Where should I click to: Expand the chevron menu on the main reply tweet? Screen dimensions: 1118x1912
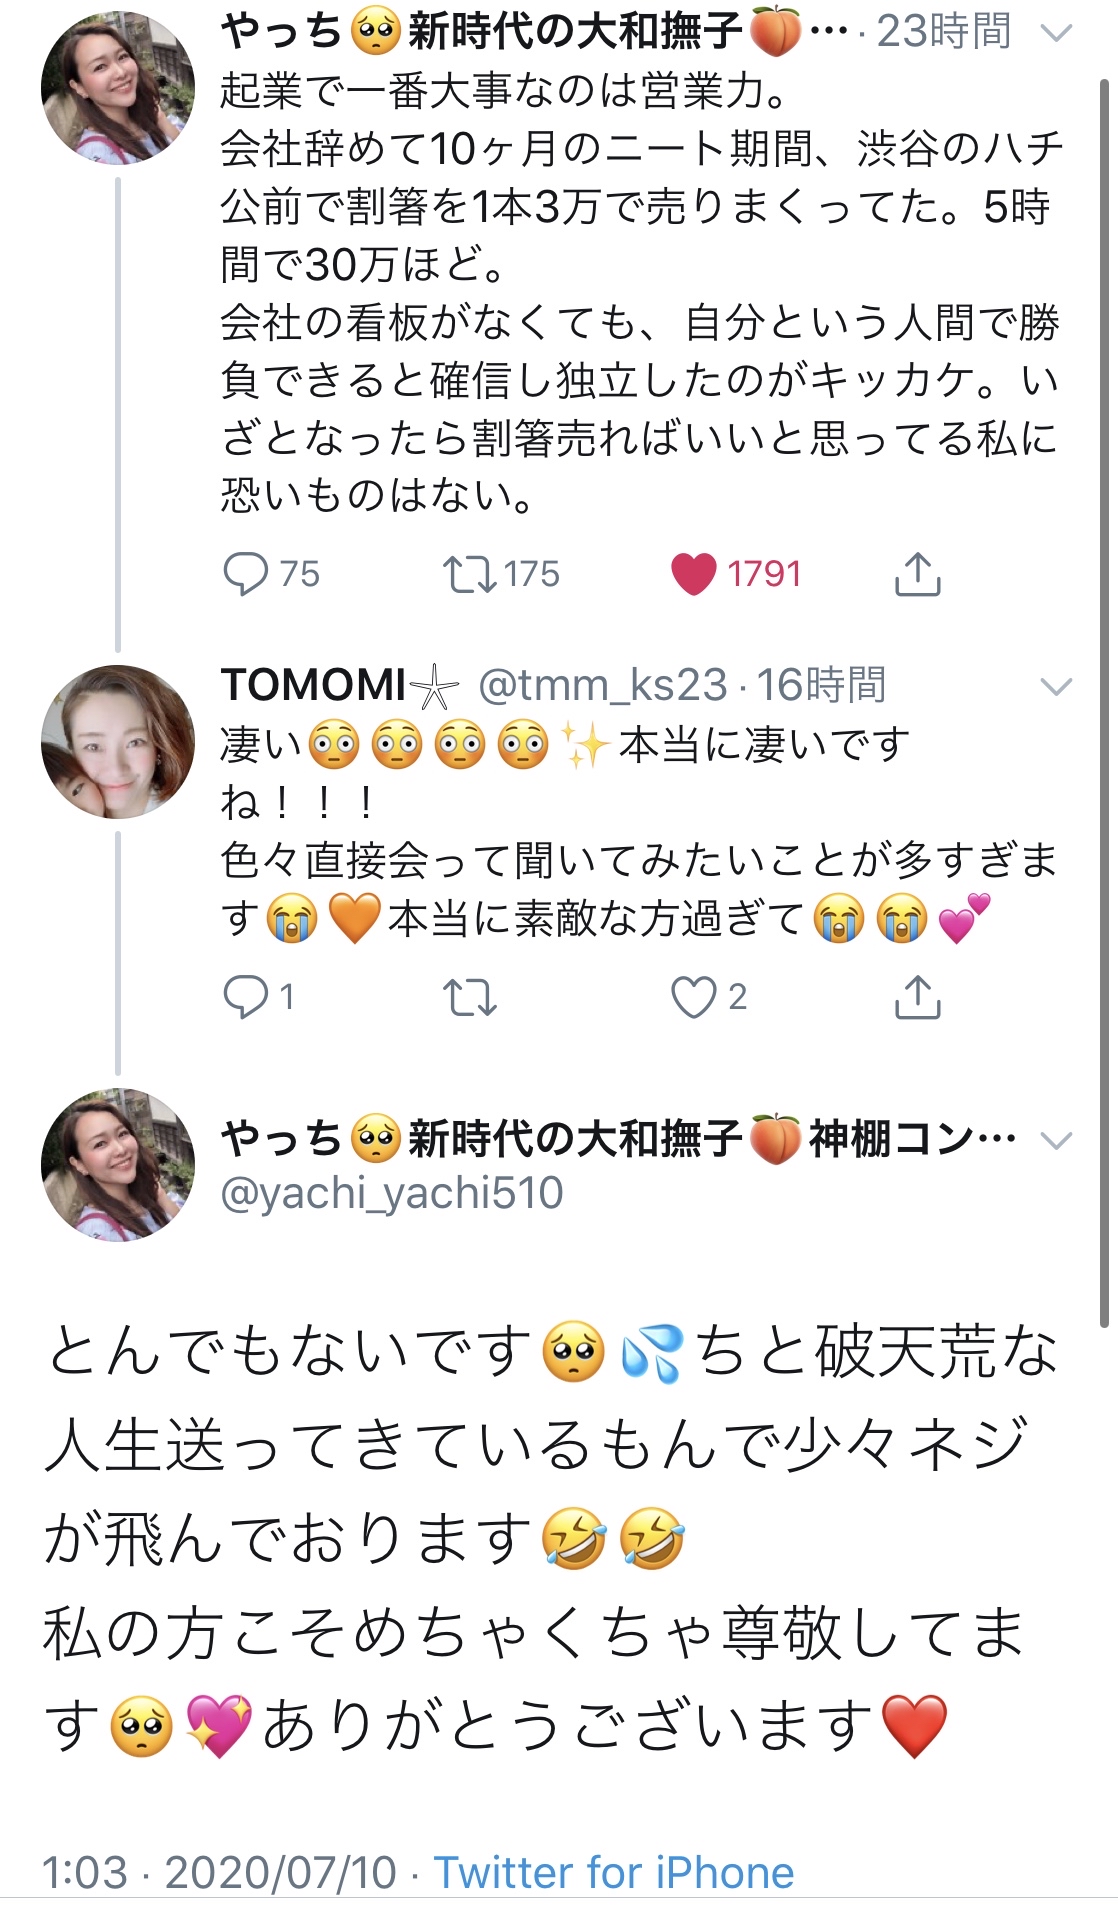1056,1140
